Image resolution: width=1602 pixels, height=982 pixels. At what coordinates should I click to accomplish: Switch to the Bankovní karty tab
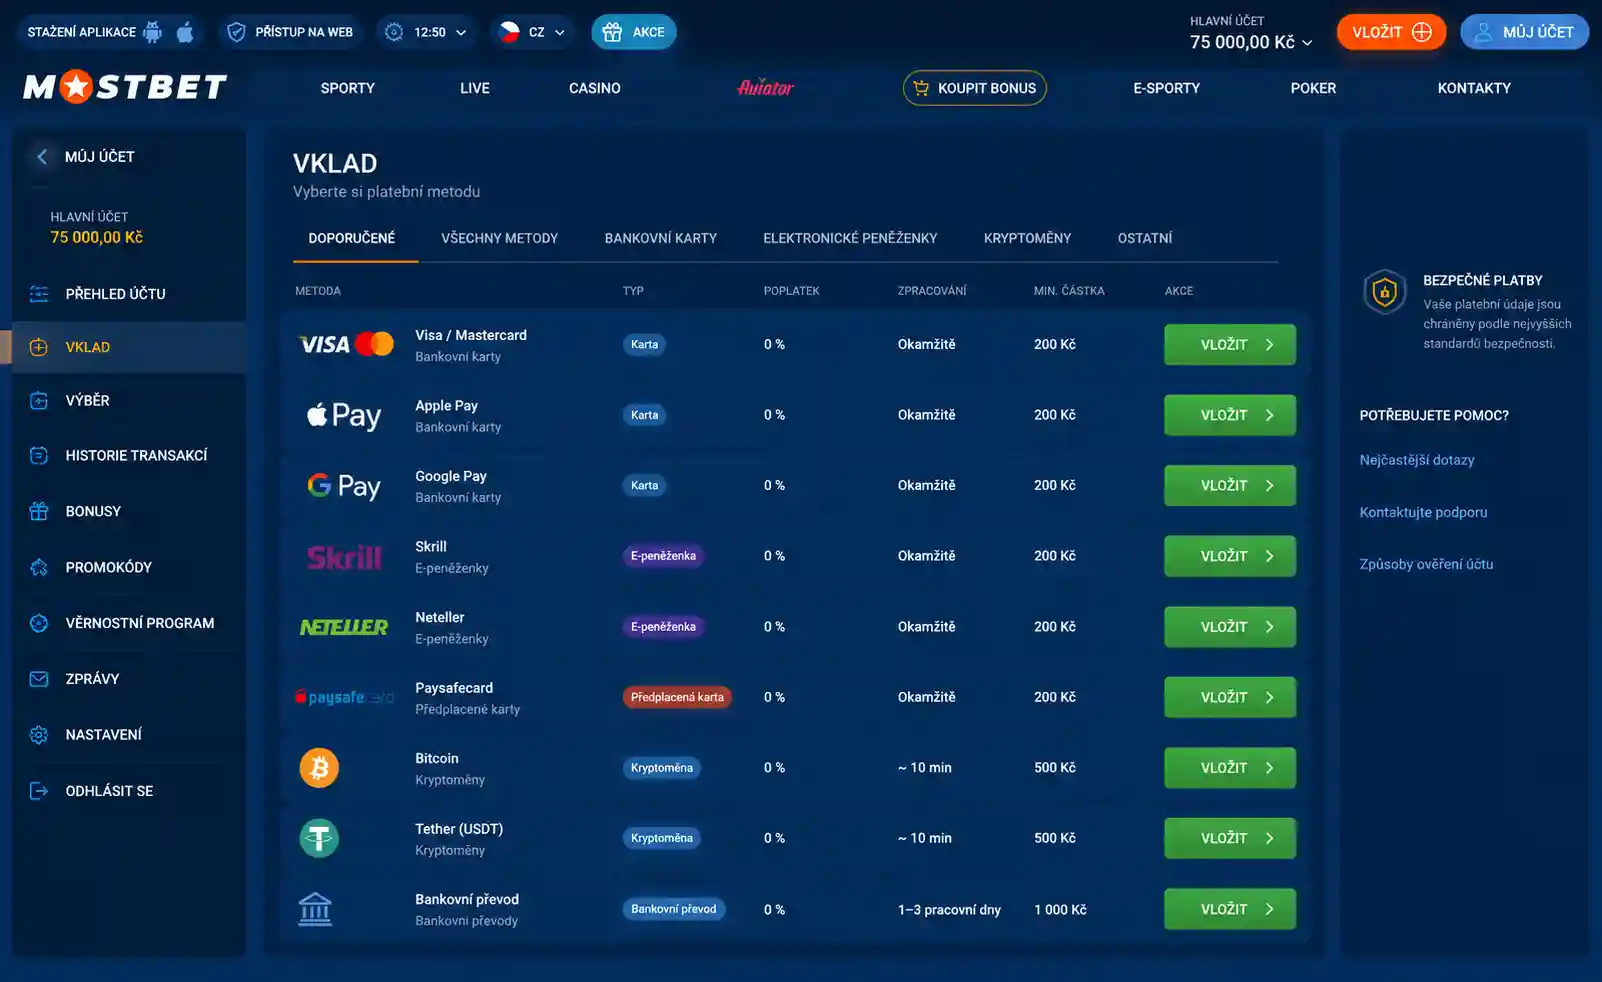pyautogui.click(x=661, y=238)
